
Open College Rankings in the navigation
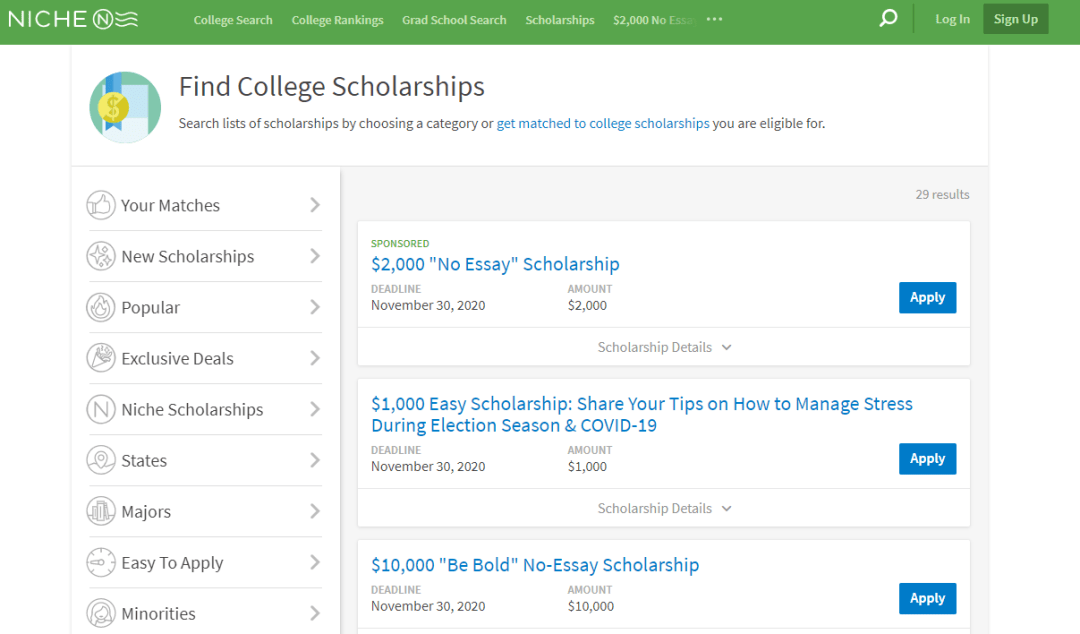coord(337,20)
